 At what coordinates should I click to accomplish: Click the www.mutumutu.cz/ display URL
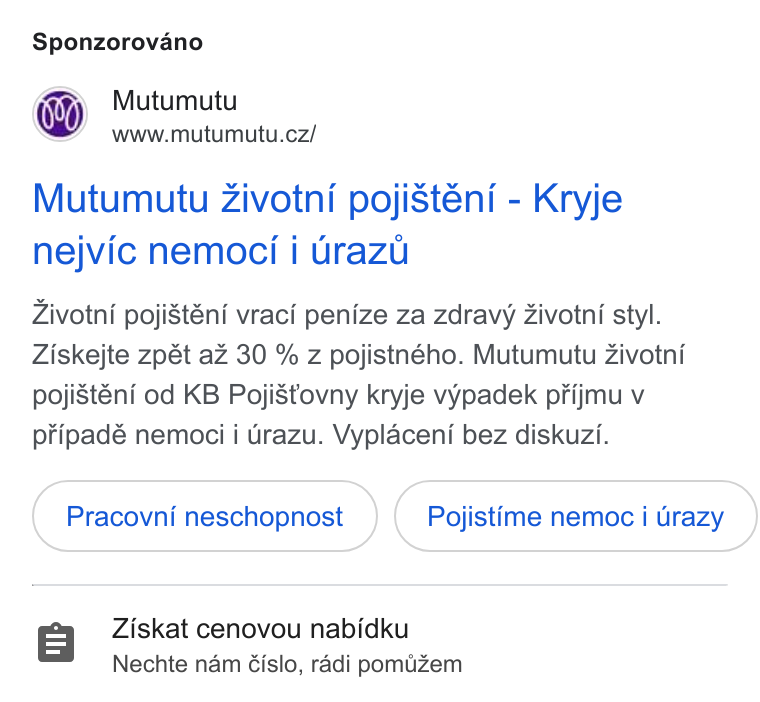click(214, 134)
